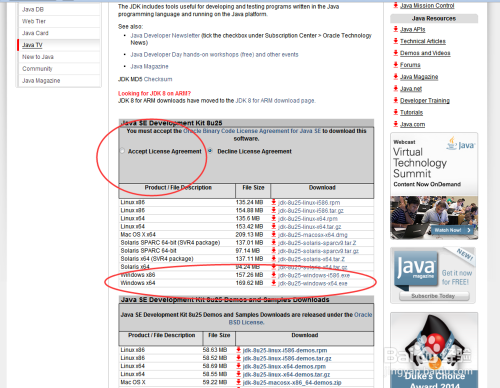Click the red arrow icon of the 97.14 MB Solaris SPARC row
The width and height of the screenshot is (500, 388).
(274, 250)
